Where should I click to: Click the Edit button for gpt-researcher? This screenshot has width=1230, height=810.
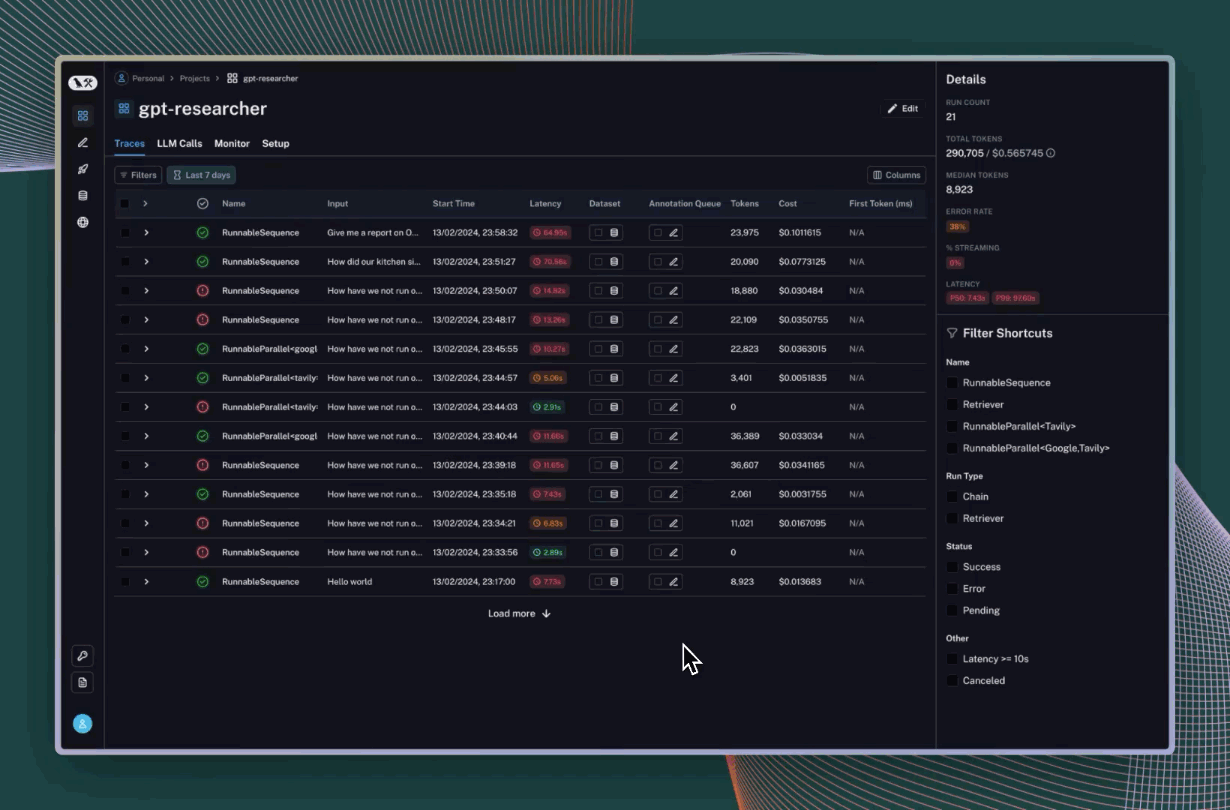(x=902, y=109)
